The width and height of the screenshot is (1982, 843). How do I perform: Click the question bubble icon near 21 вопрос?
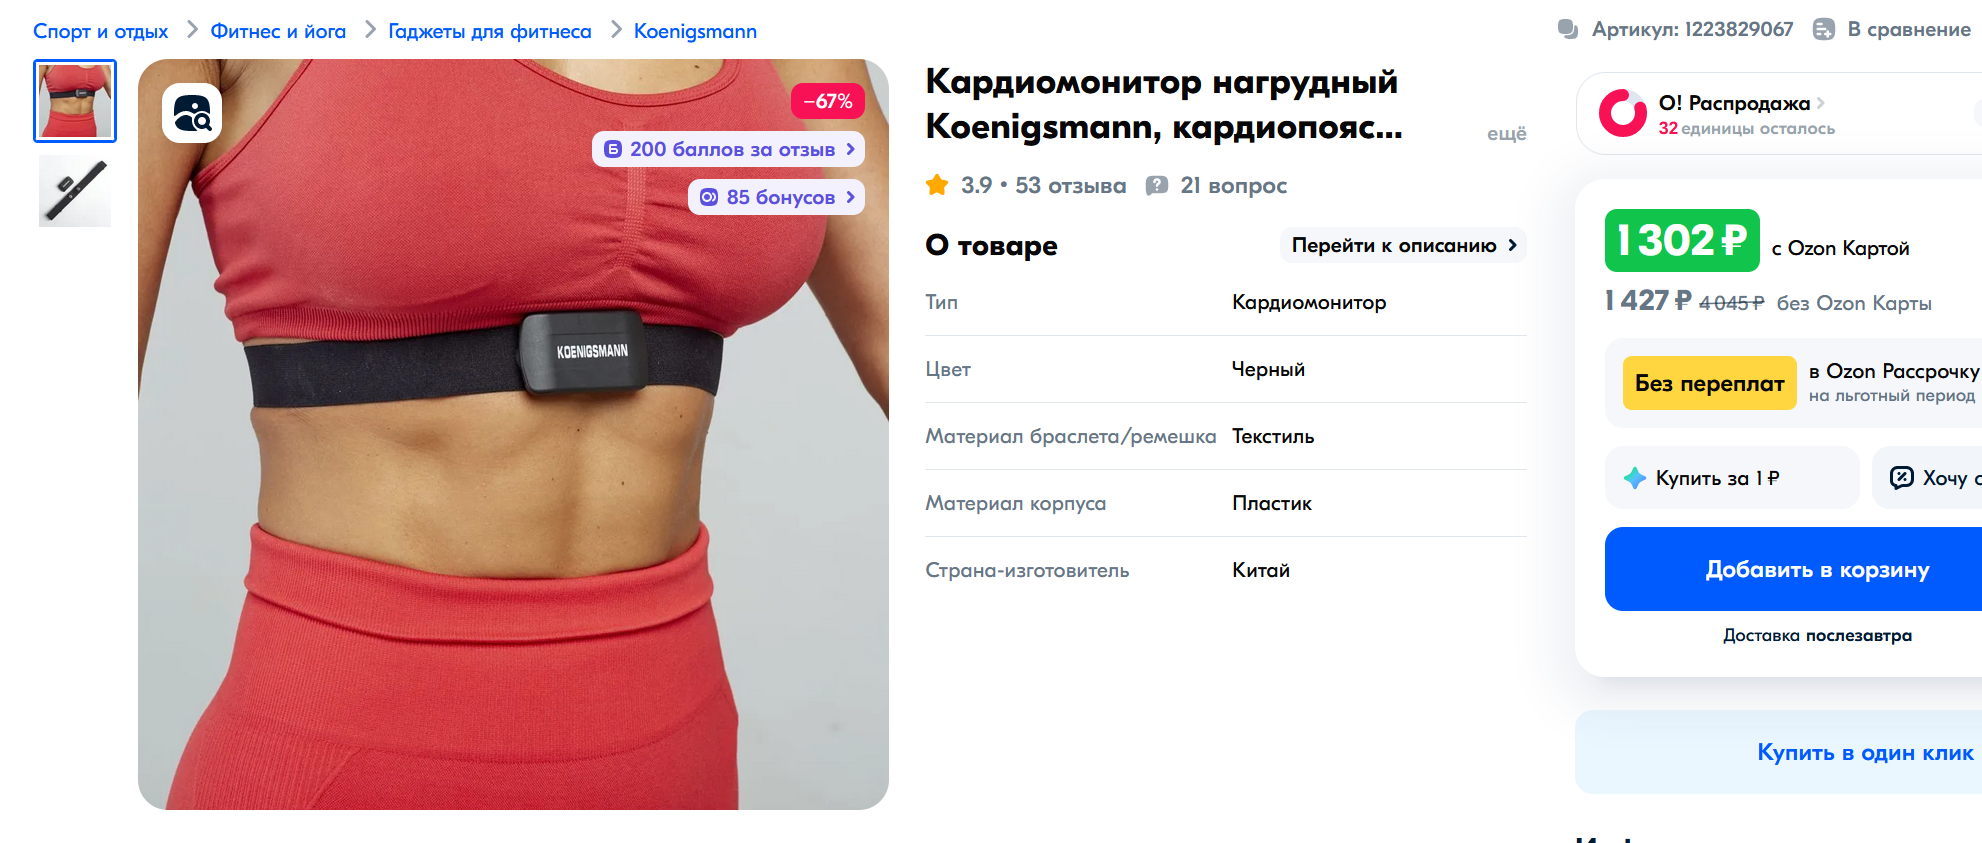[1157, 185]
